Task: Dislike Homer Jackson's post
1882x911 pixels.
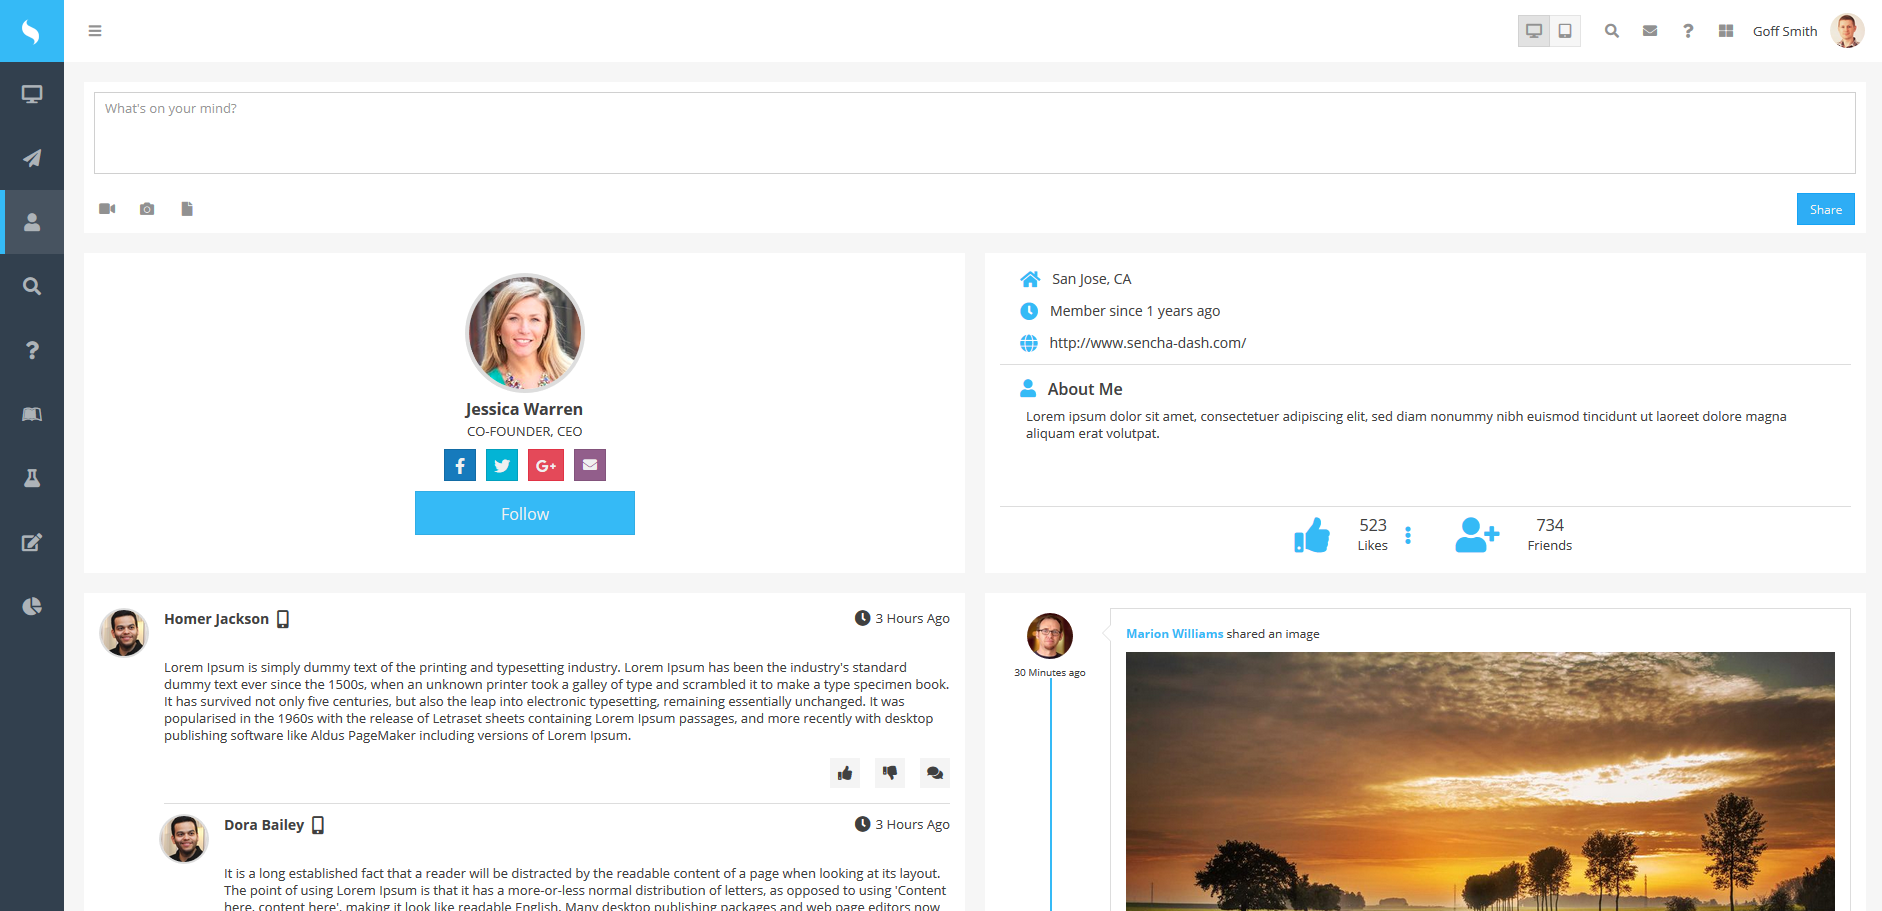Action: pyautogui.click(x=890, y=773)
